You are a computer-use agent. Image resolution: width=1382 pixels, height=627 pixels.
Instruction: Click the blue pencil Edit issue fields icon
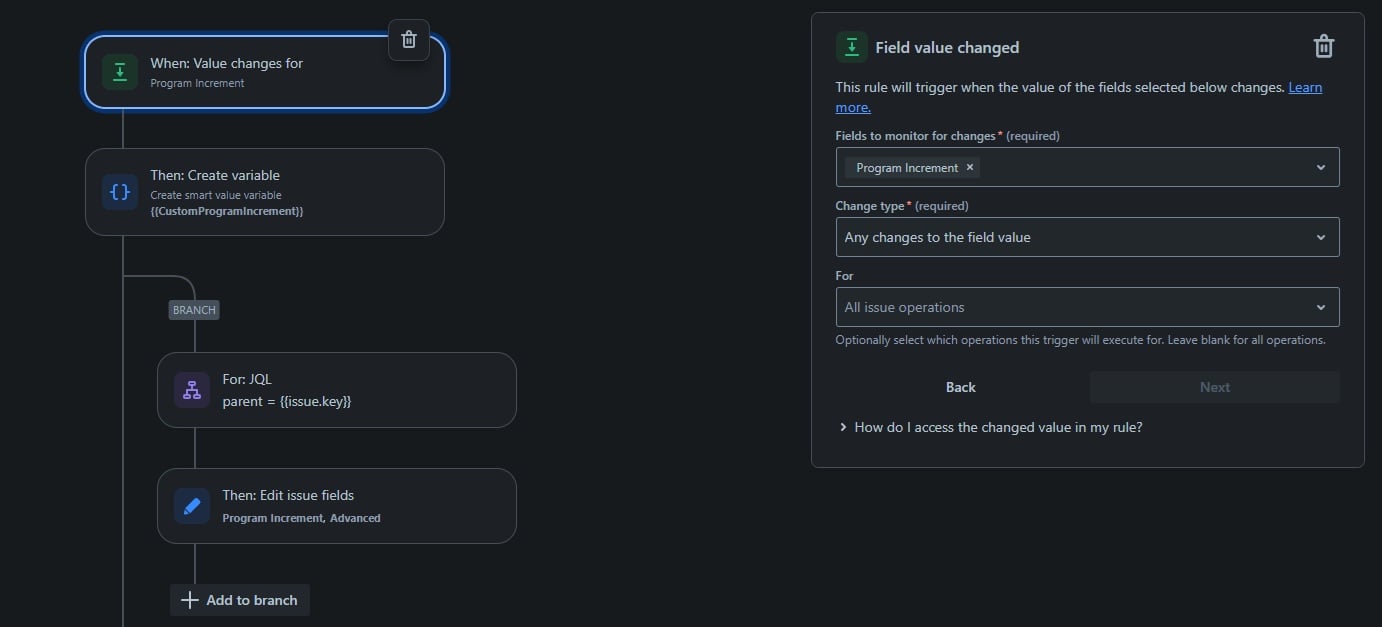click(x=192, y=506)
